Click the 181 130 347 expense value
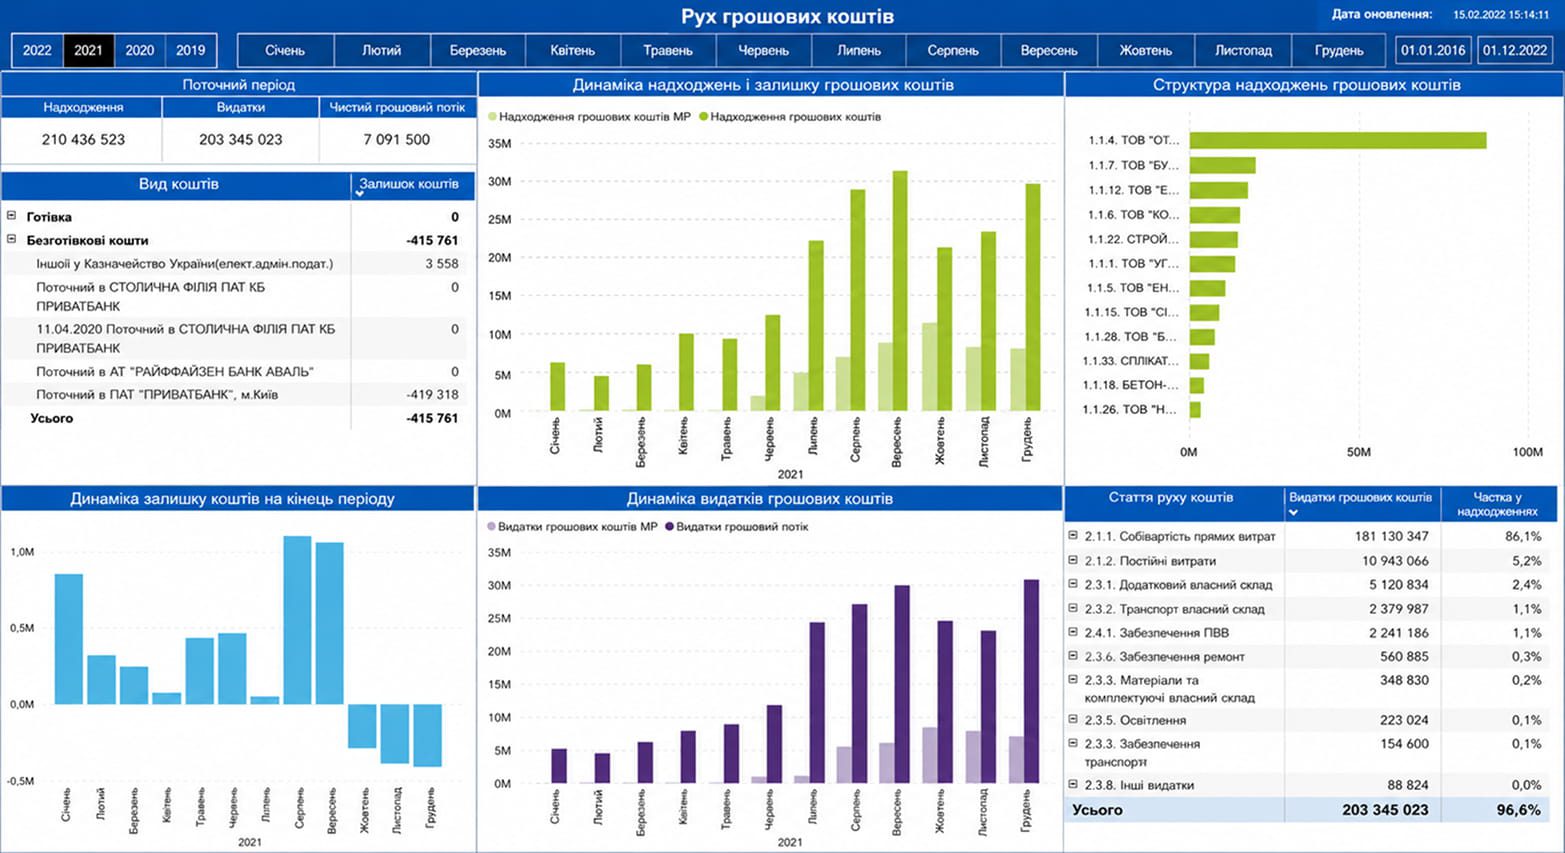The width and height of the screenshot is (1565, 853). (1391, 536)
